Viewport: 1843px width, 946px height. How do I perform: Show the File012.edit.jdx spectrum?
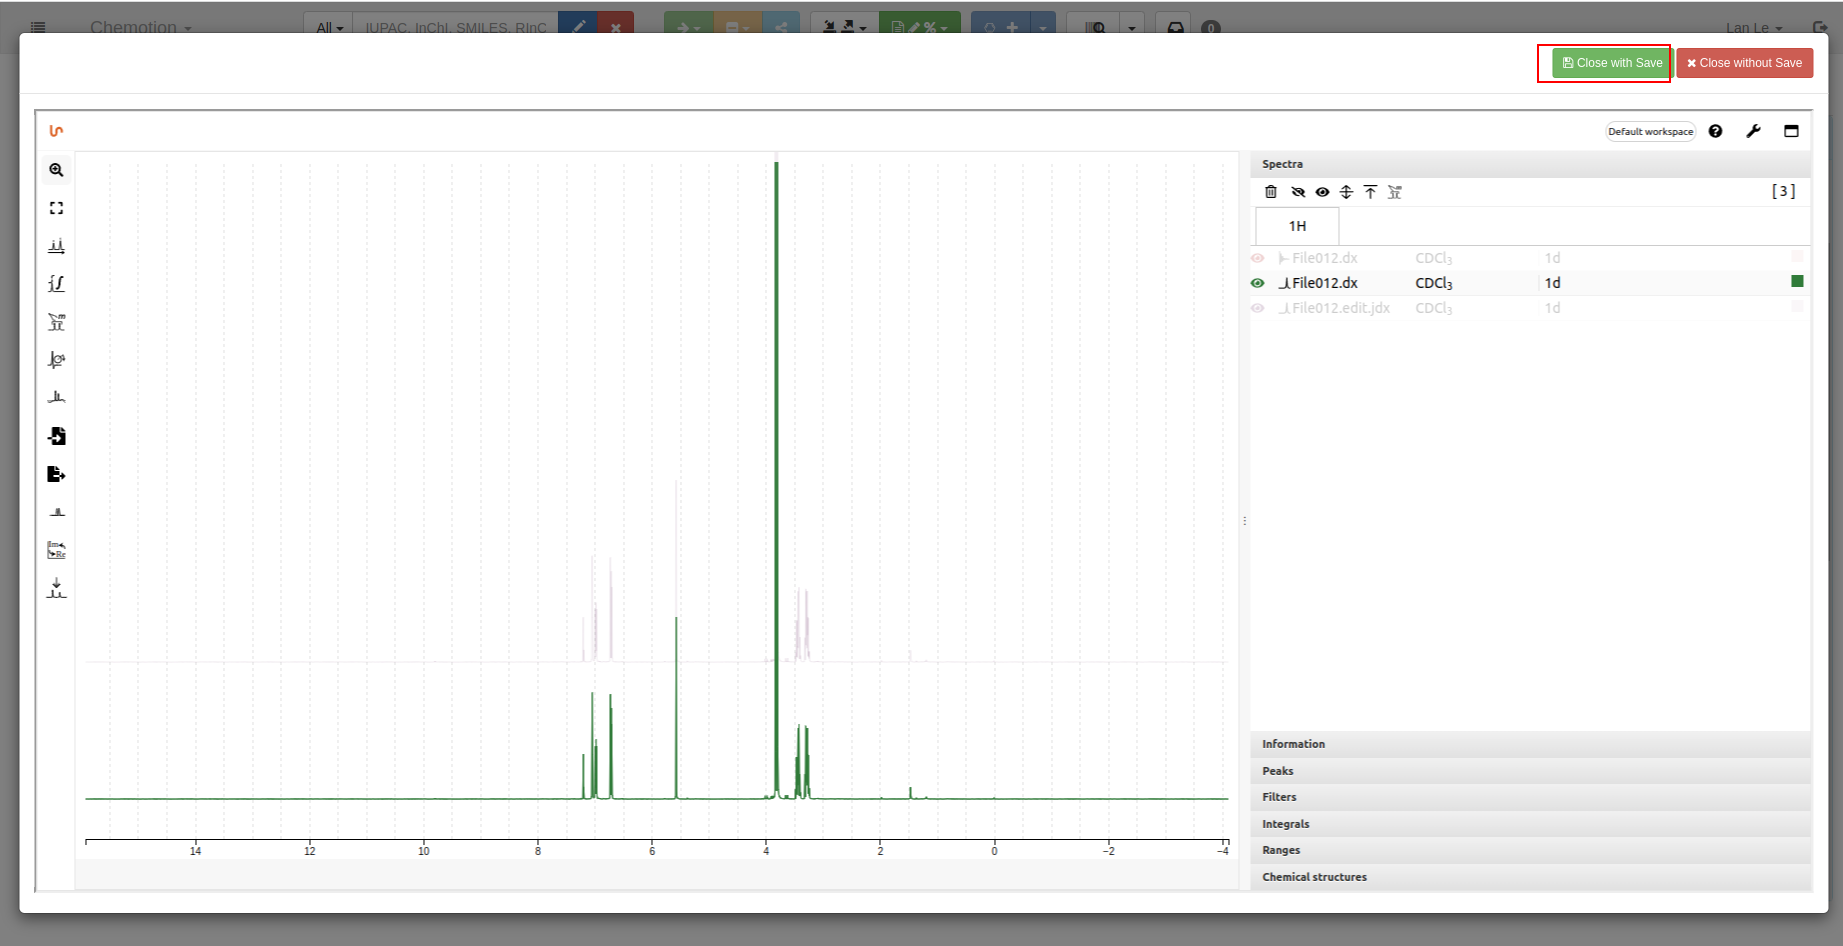(1258, 308)
